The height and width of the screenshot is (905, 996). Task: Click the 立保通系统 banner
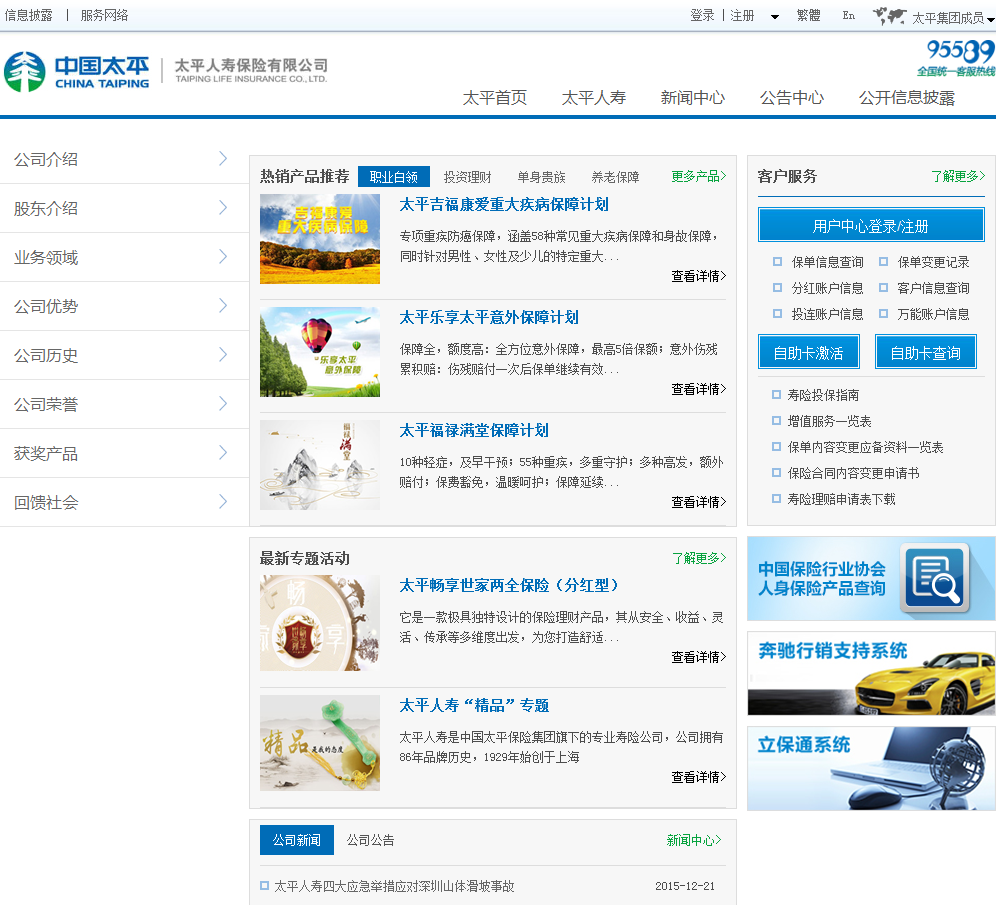[871, 768]
